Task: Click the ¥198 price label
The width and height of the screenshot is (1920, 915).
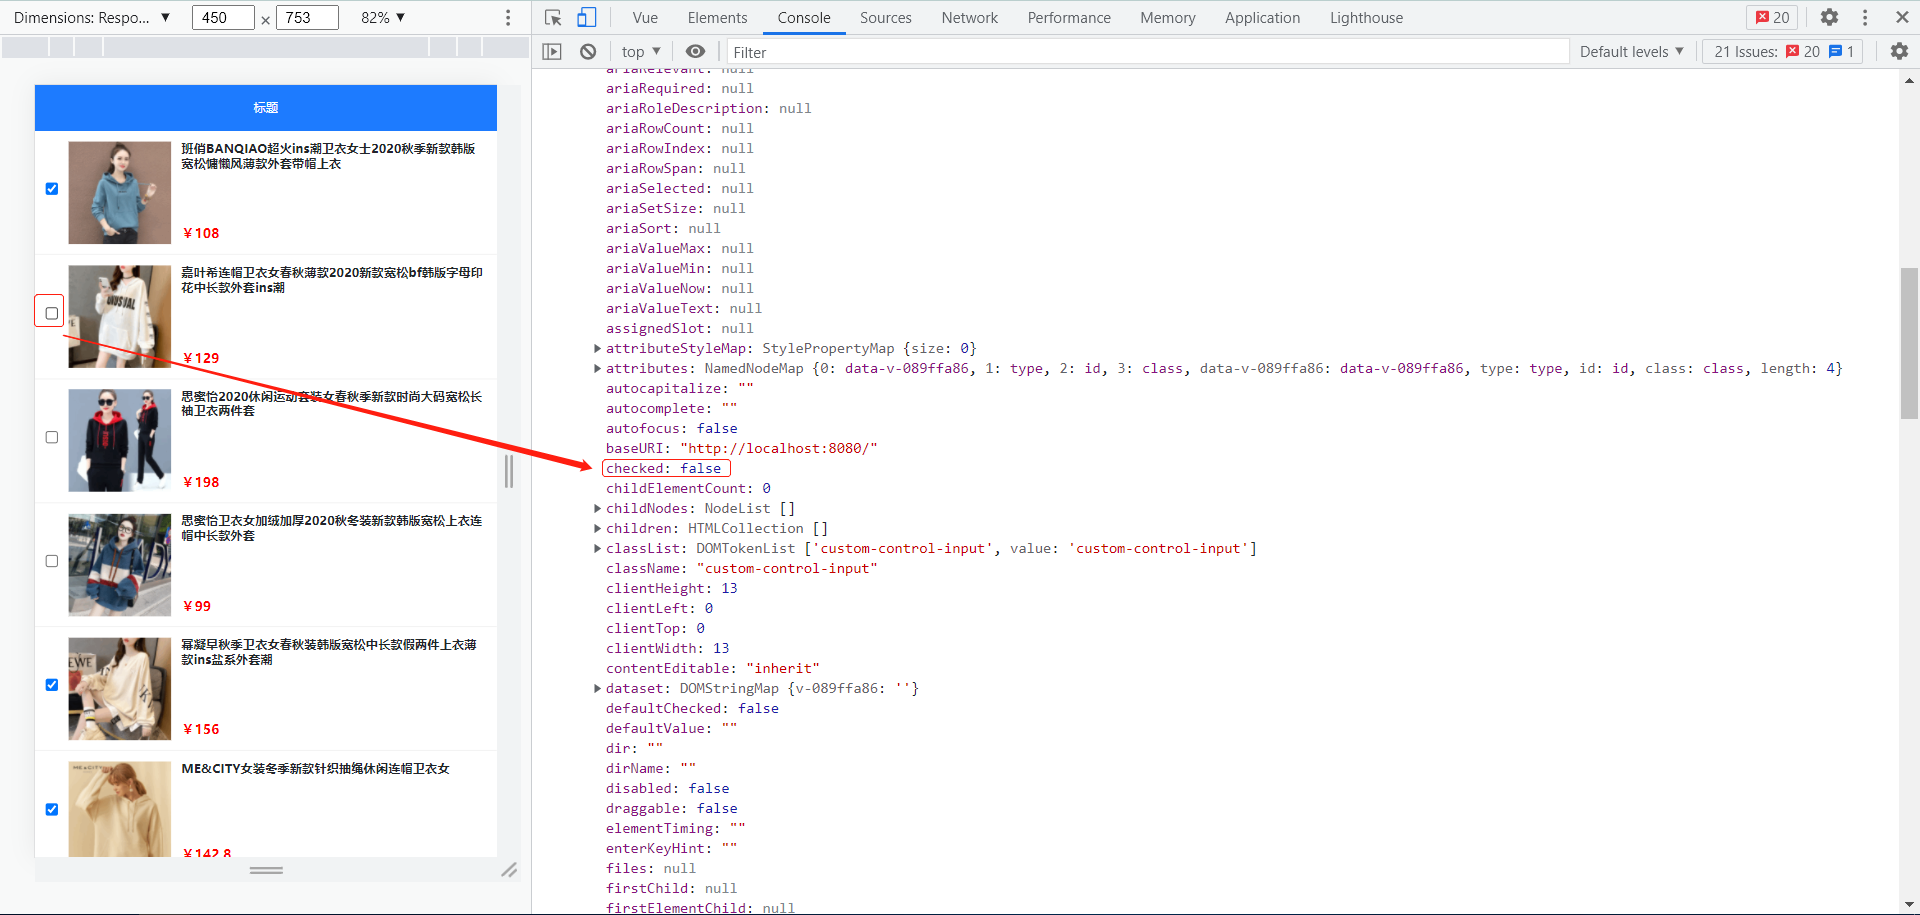Action: [x=201, y=482]
